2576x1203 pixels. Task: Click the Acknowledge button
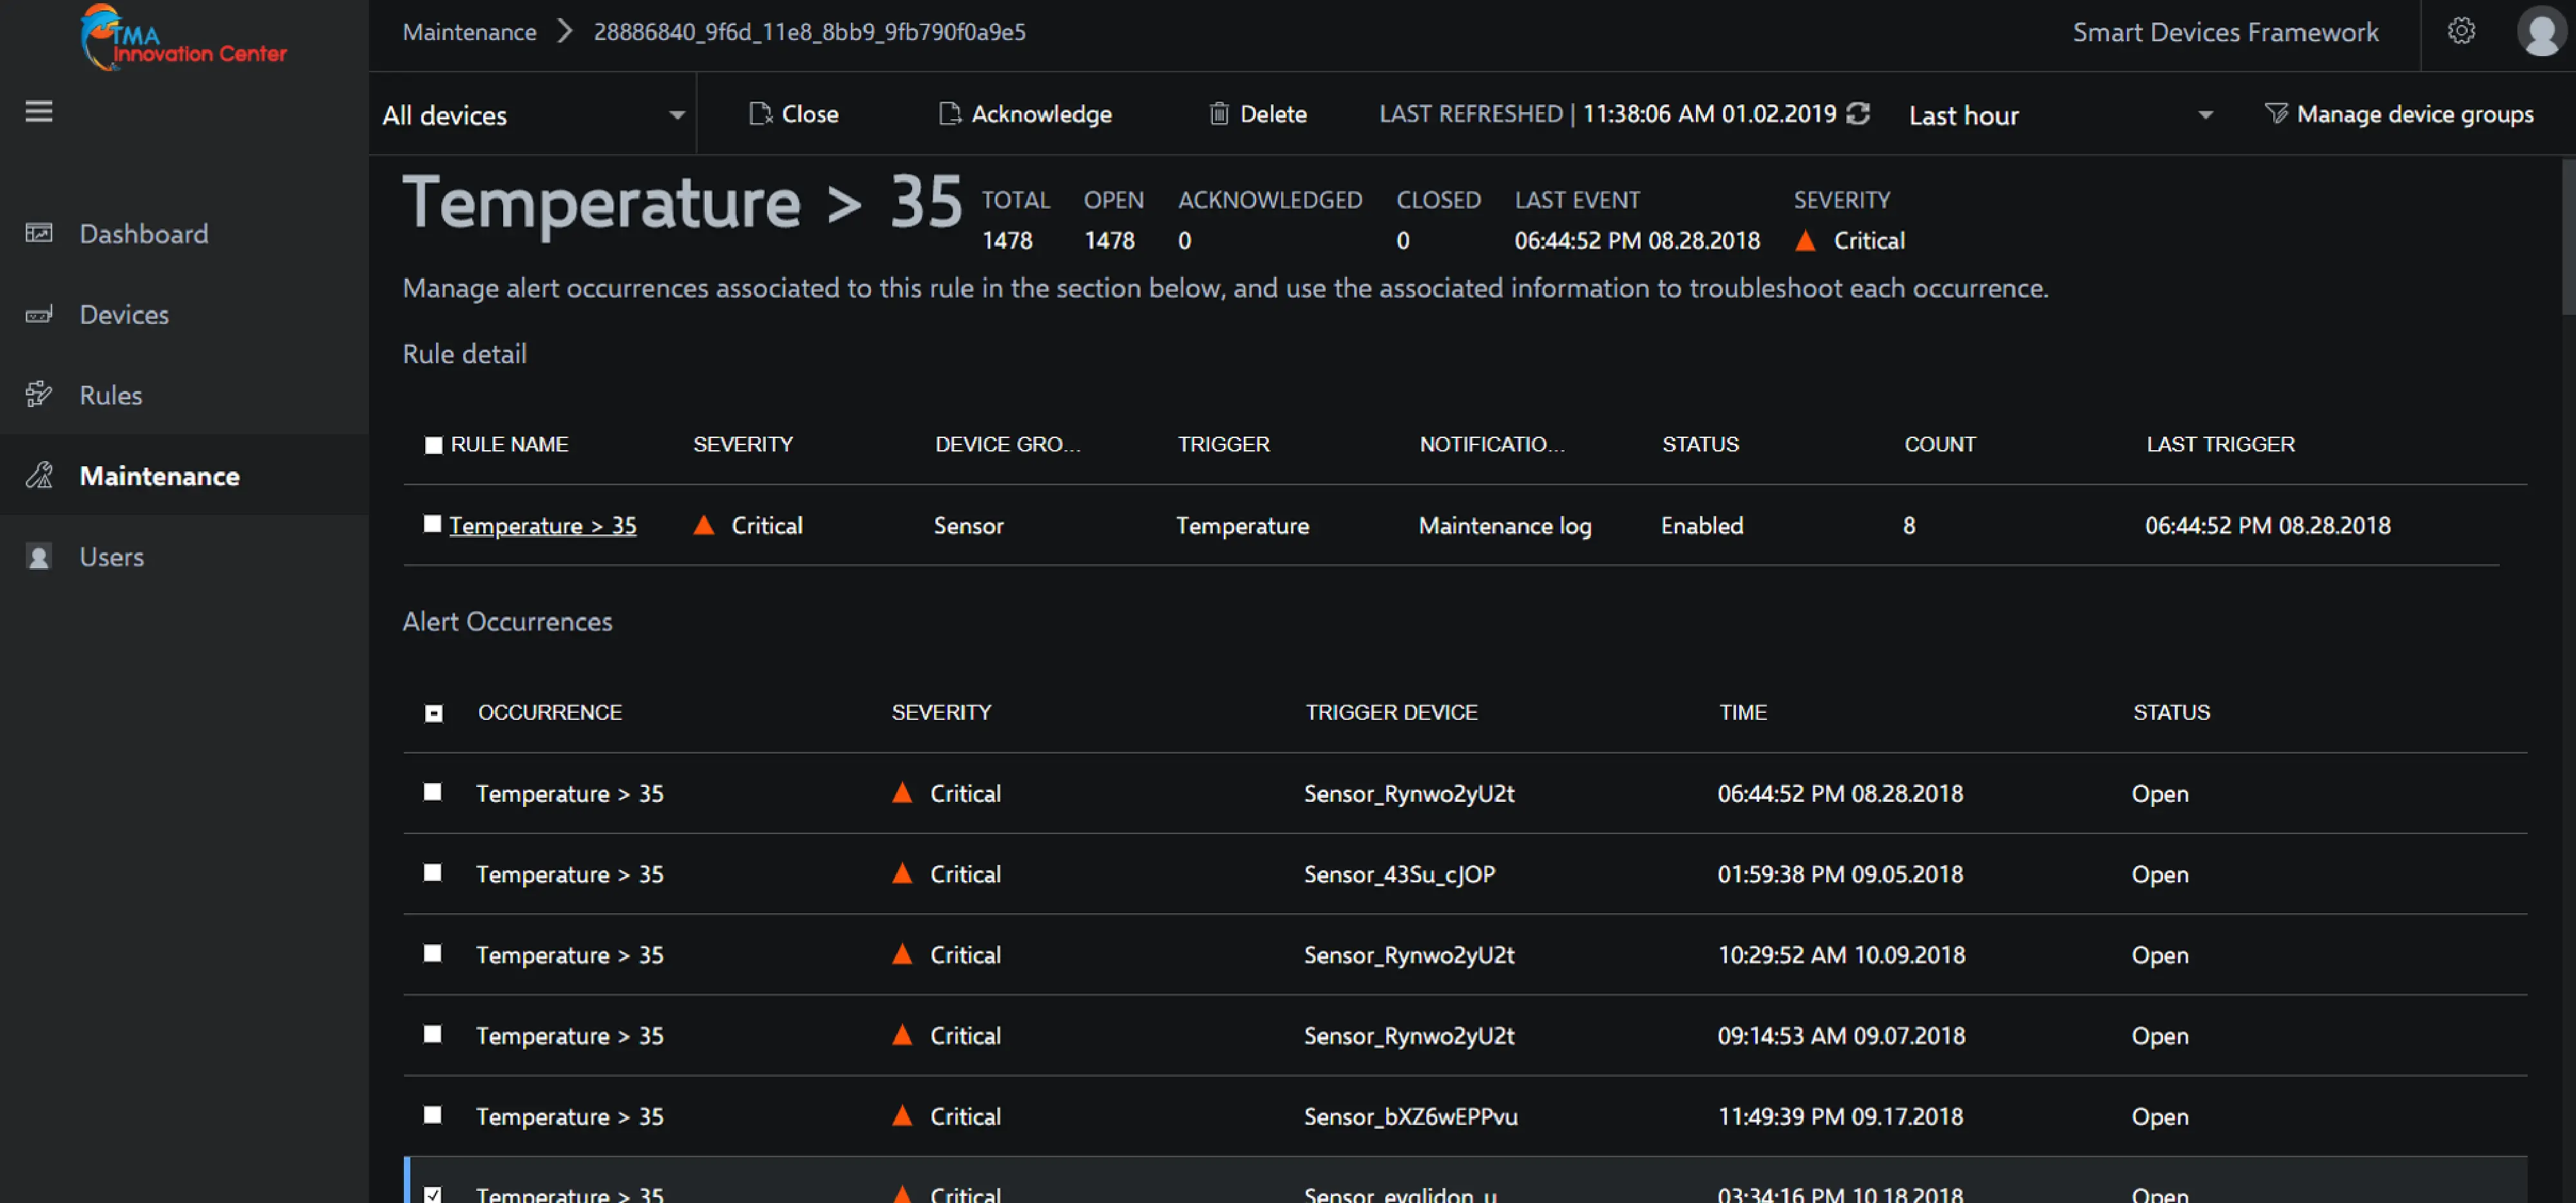click(1025, 114)
